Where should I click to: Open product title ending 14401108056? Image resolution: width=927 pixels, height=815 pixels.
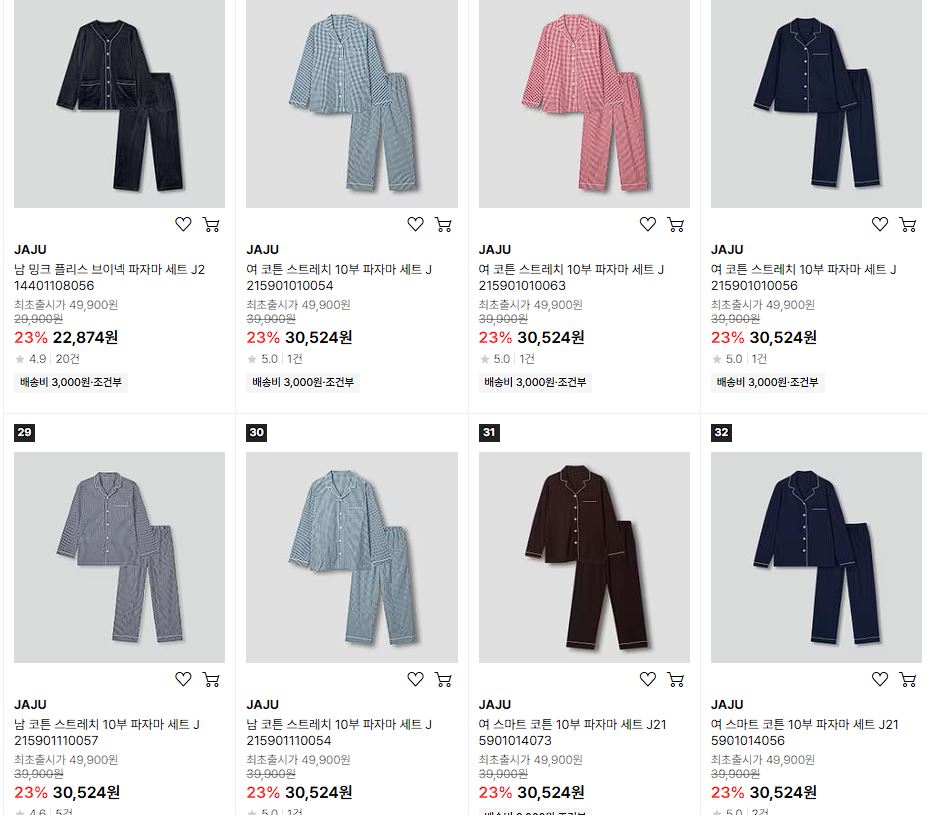(109, 277)
